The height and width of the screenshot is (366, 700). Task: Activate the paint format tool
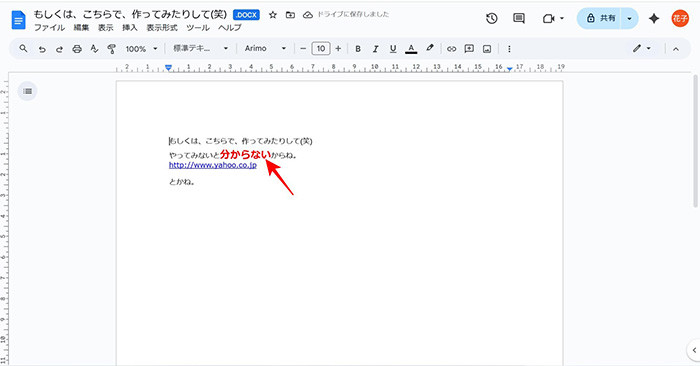click(x=112, y=49)
